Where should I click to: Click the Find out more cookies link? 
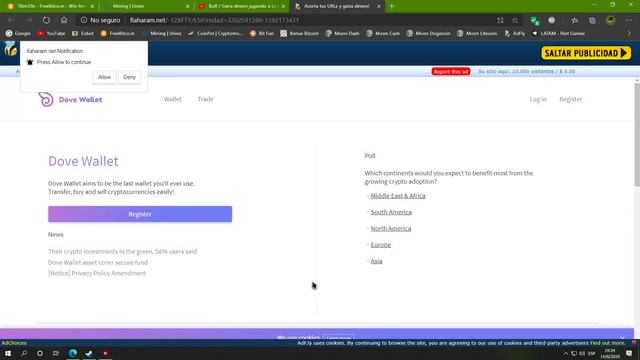click(x=607, y=343)
